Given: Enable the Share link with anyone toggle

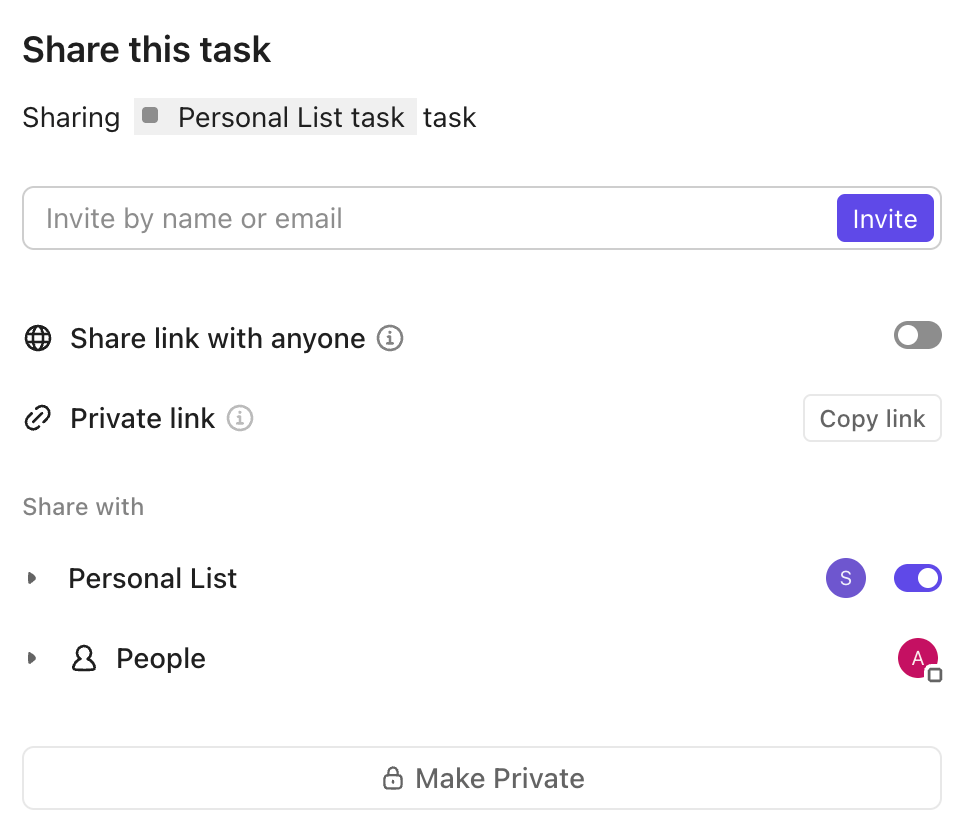Looking at the screenshot, I should (x=917, y=335).
